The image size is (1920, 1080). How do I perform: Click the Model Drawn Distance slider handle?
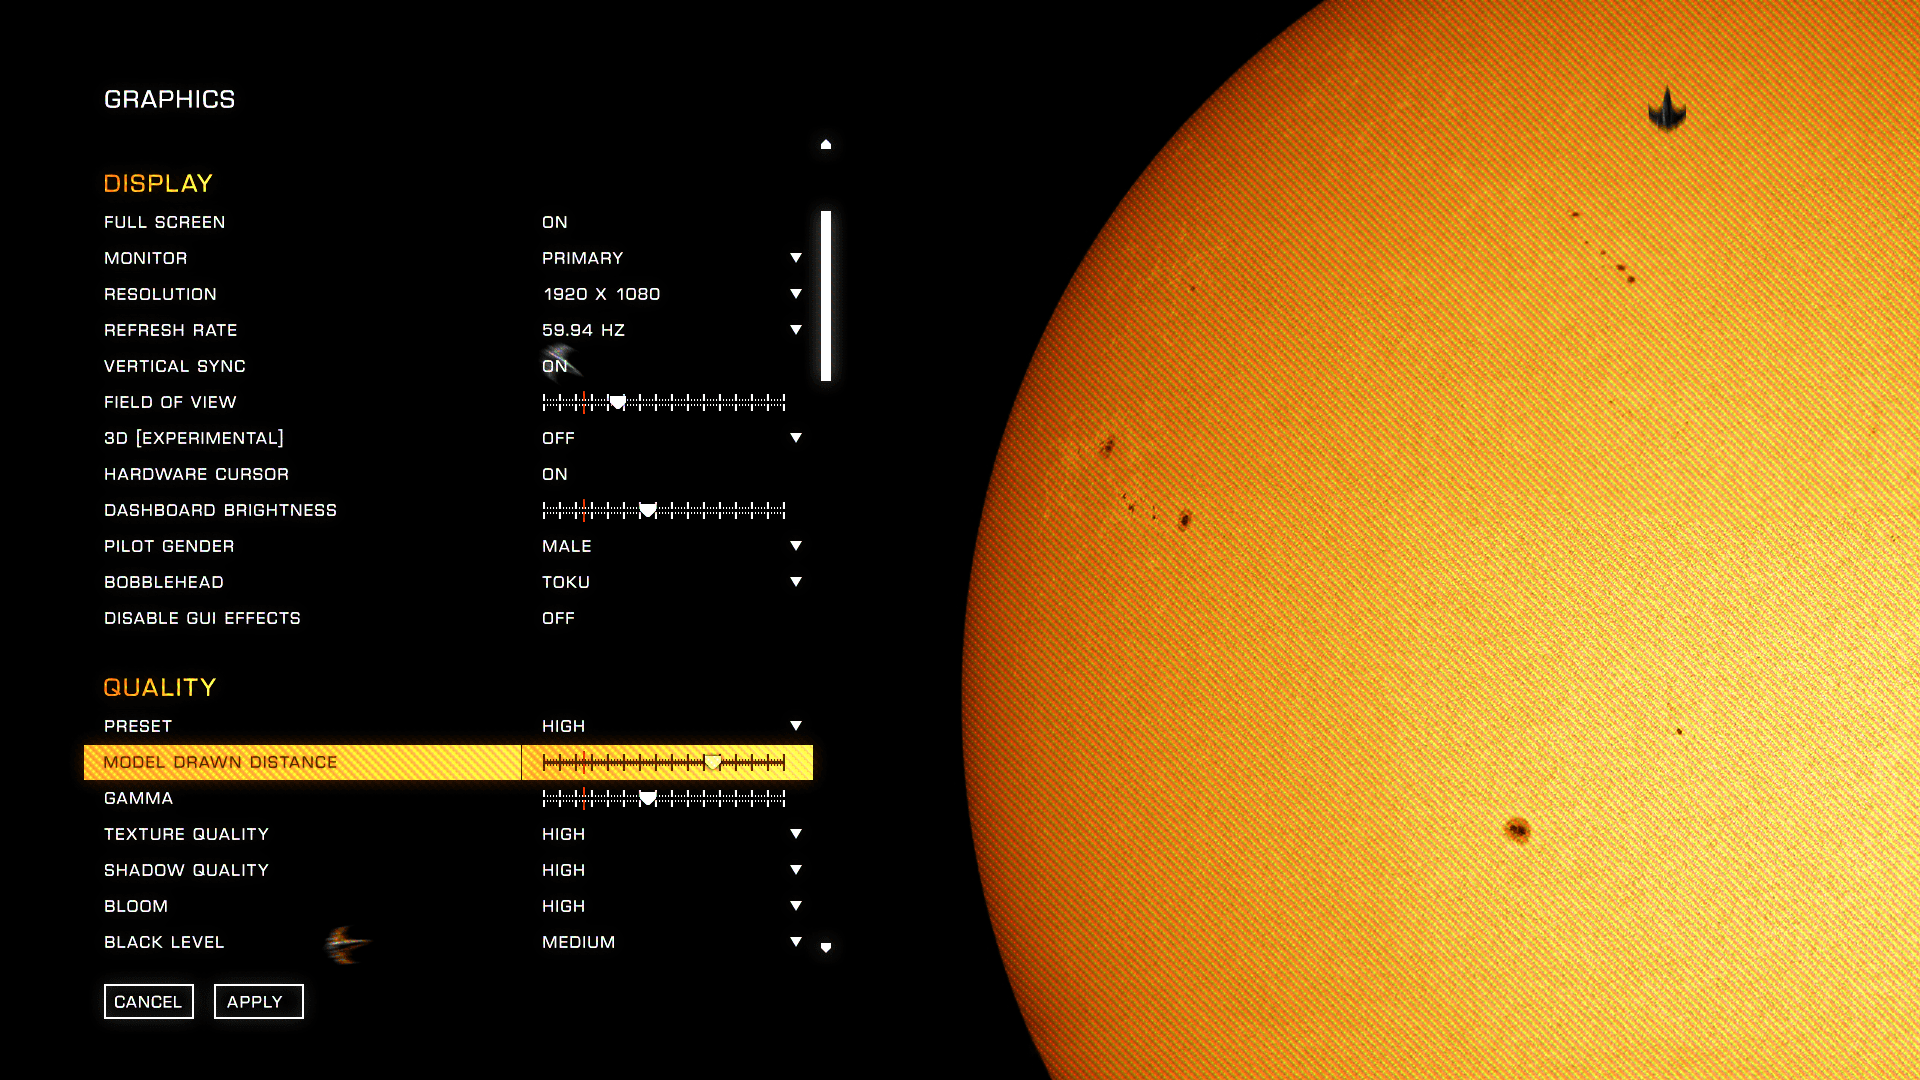[713, 762]
